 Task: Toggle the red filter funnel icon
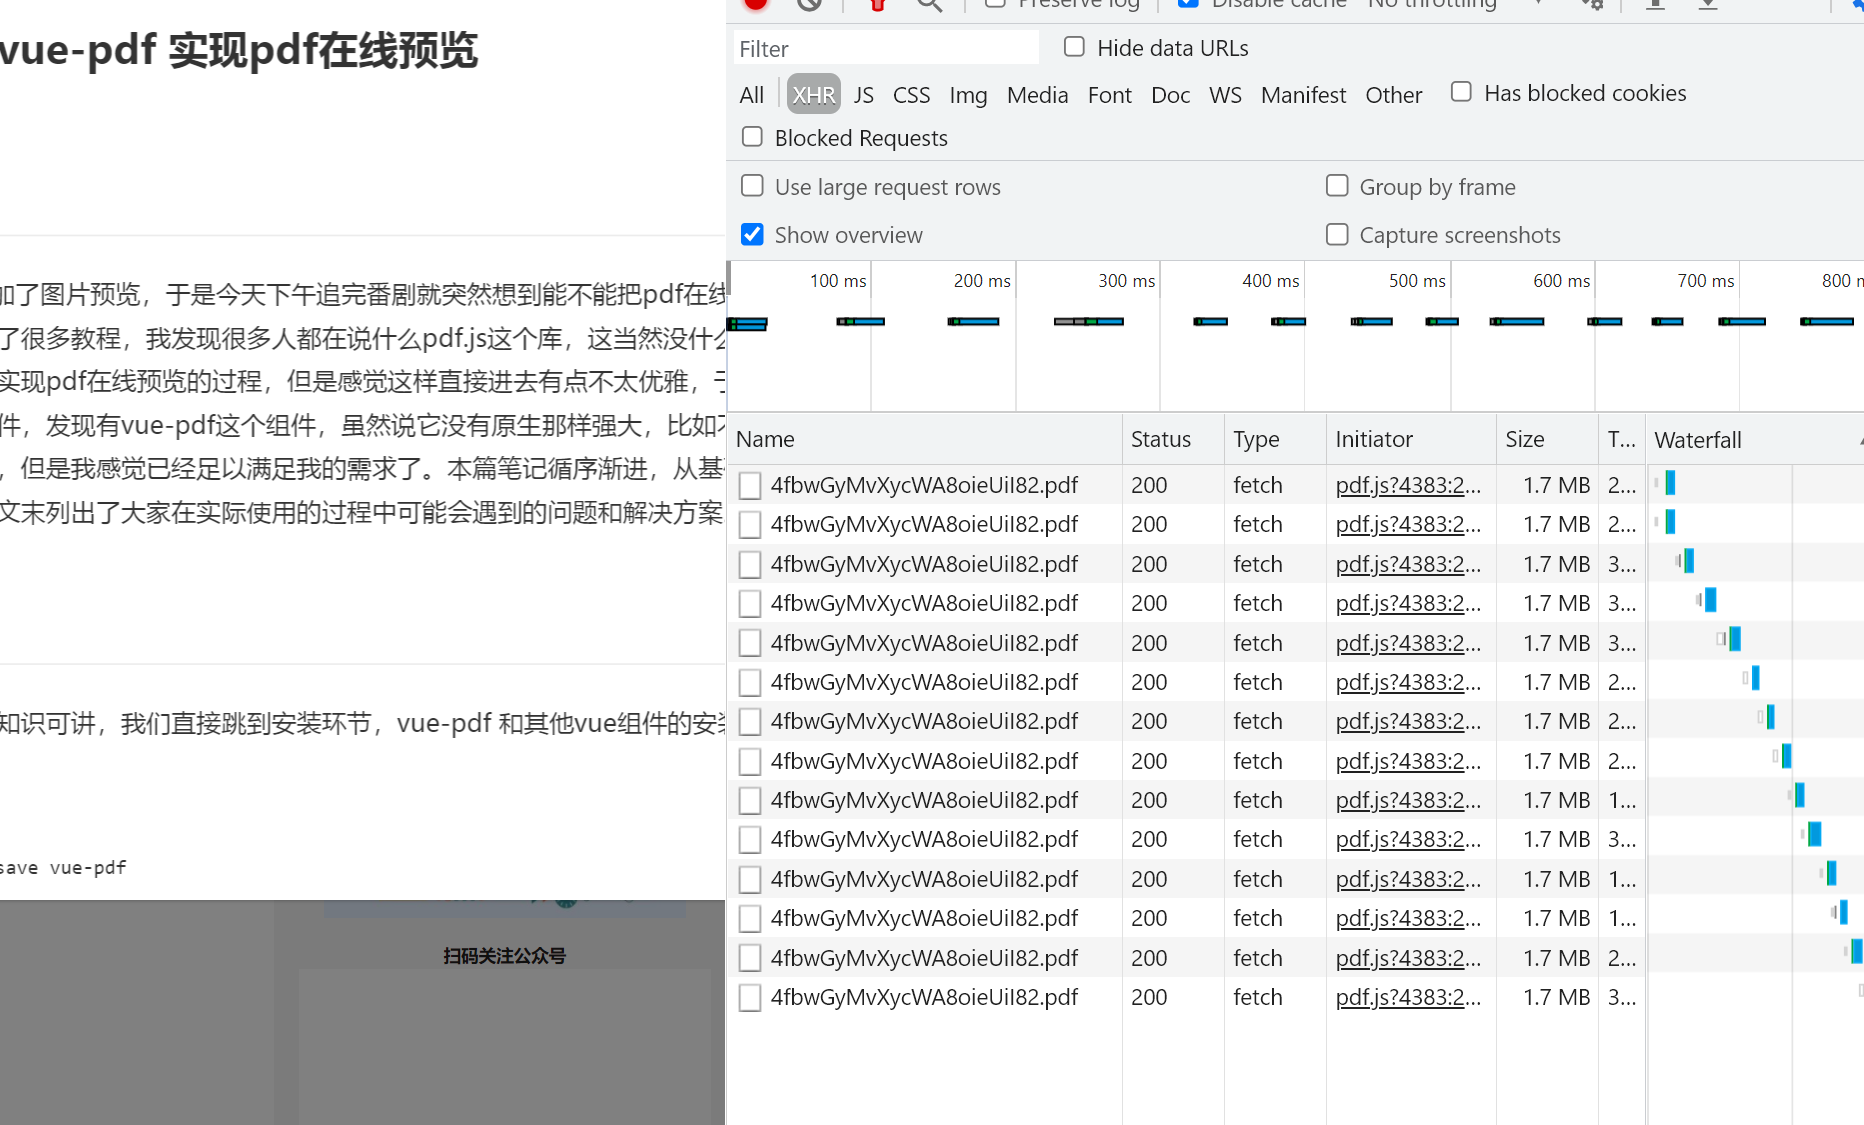click(x=878, y=3)
